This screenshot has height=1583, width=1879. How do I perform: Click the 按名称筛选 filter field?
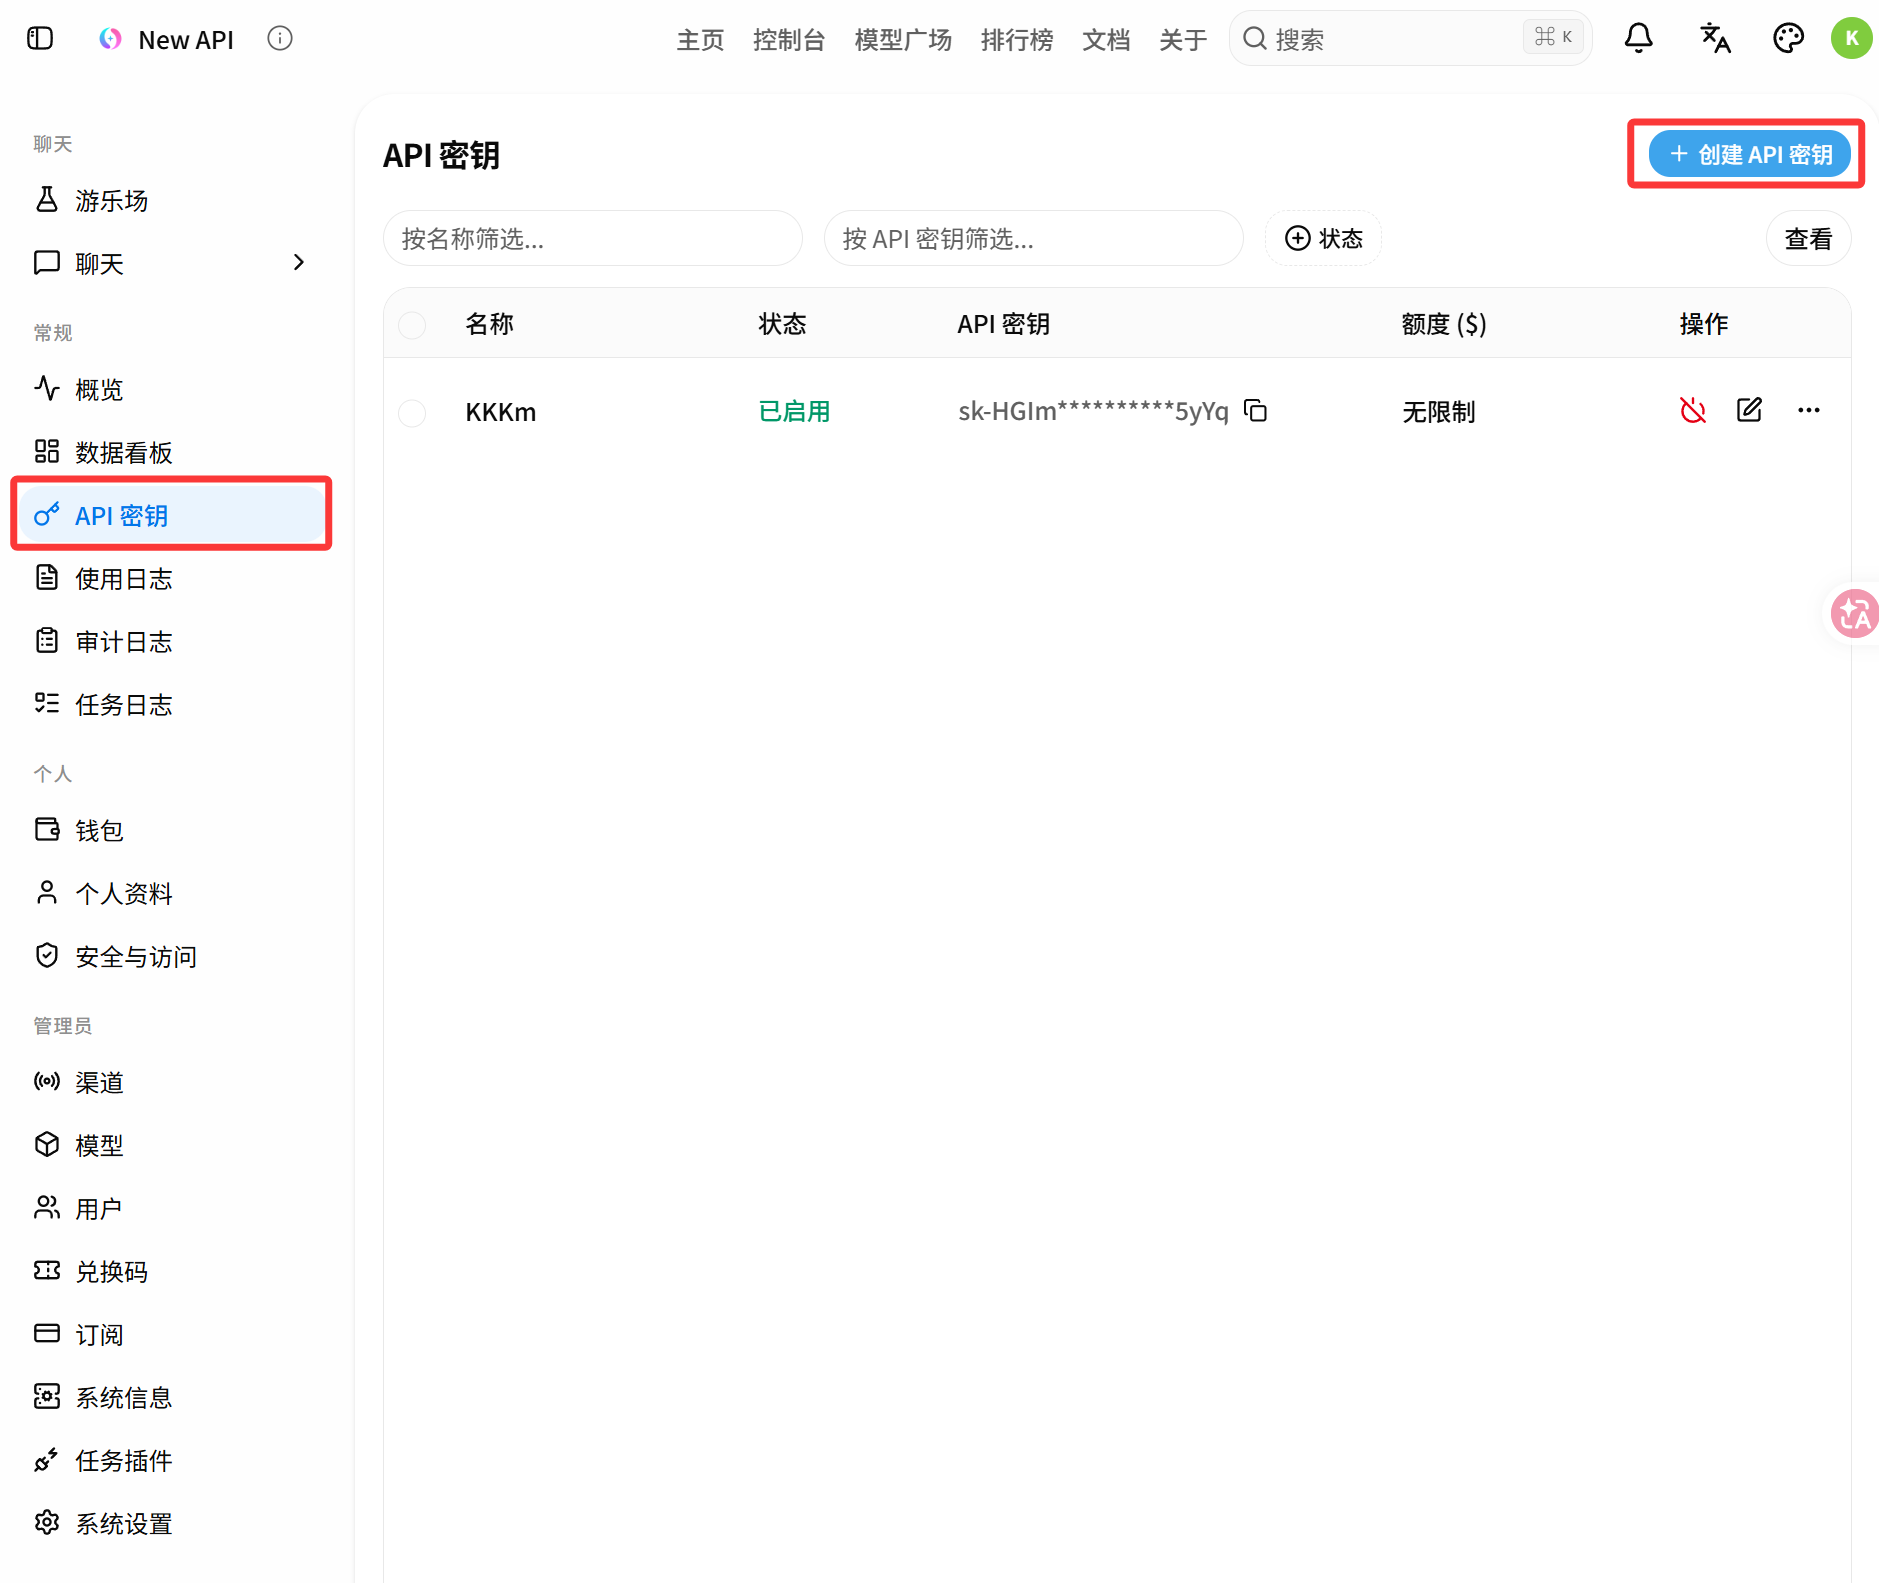click(x=592, y=238)
